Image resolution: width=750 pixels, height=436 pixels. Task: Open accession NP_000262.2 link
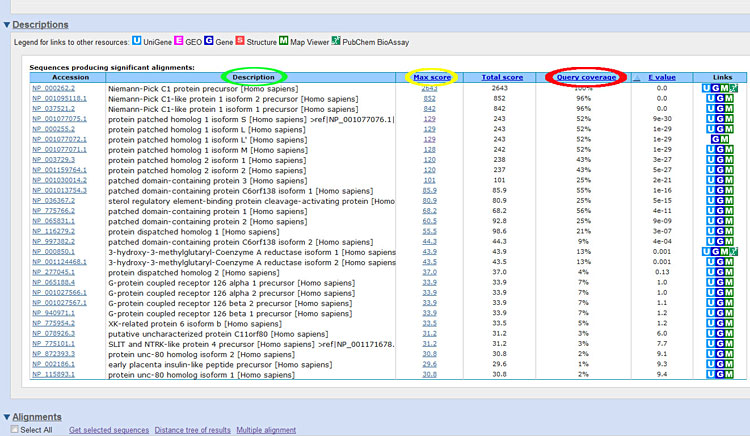54,88
